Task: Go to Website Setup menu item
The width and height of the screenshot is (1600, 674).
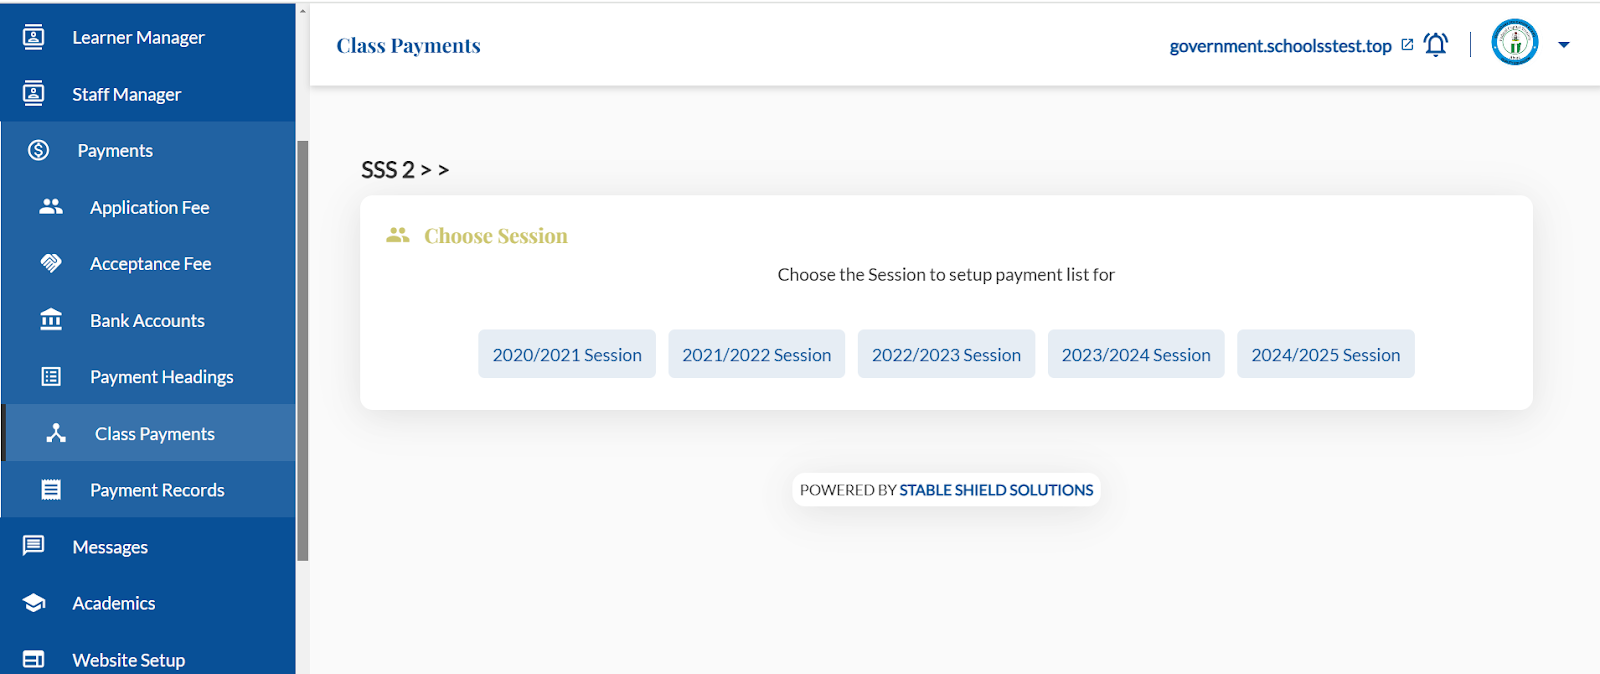Action: coord(148,659)
